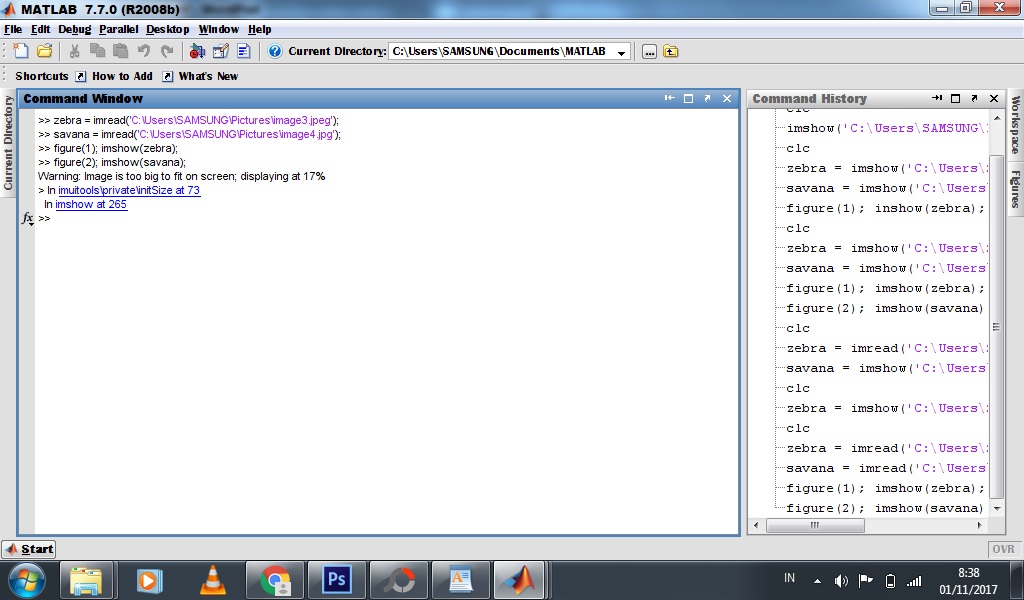
Task: Click the Redo arrow icon
Action: [167, 51]
